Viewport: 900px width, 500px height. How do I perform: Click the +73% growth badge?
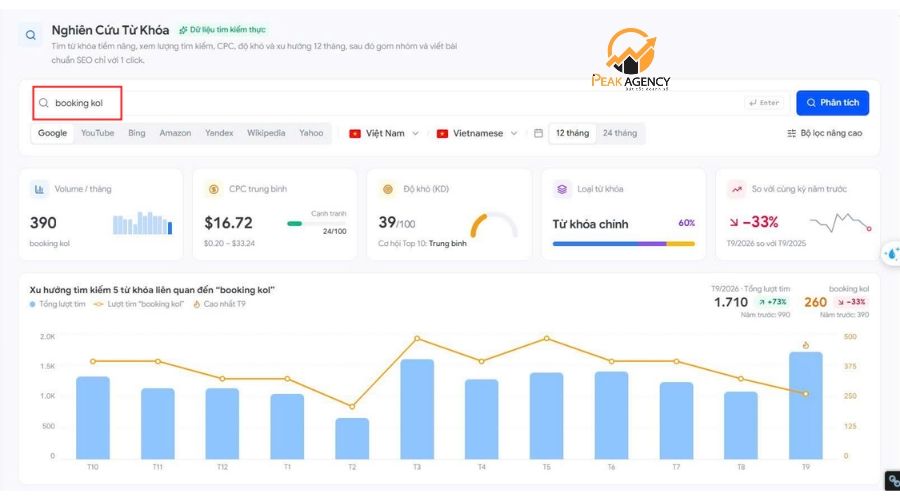click(773, 302)
